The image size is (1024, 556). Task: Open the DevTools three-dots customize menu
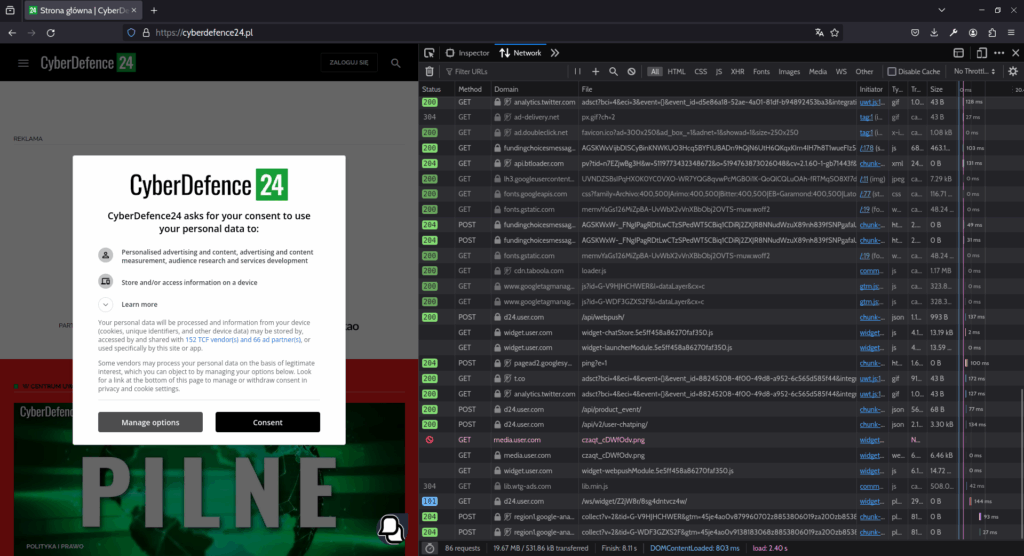[999, 53]
